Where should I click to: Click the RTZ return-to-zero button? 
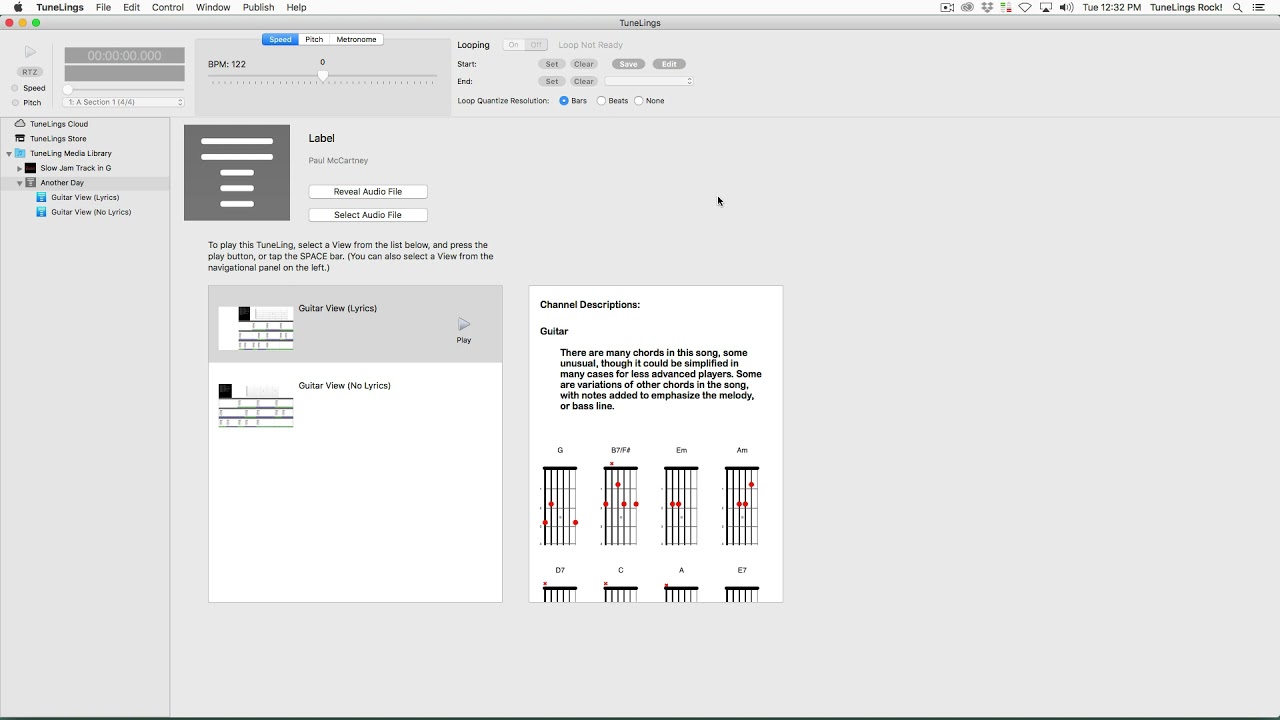(30, 72)
